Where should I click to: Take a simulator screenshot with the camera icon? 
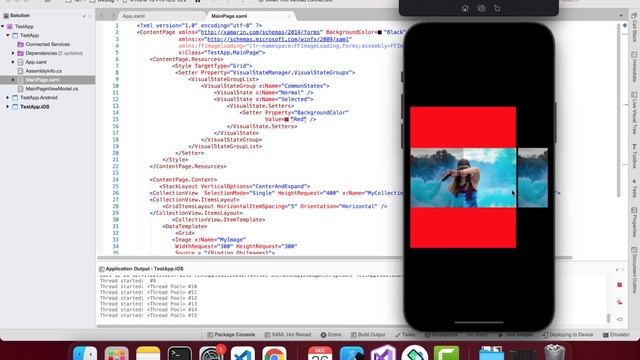[481, 8]
